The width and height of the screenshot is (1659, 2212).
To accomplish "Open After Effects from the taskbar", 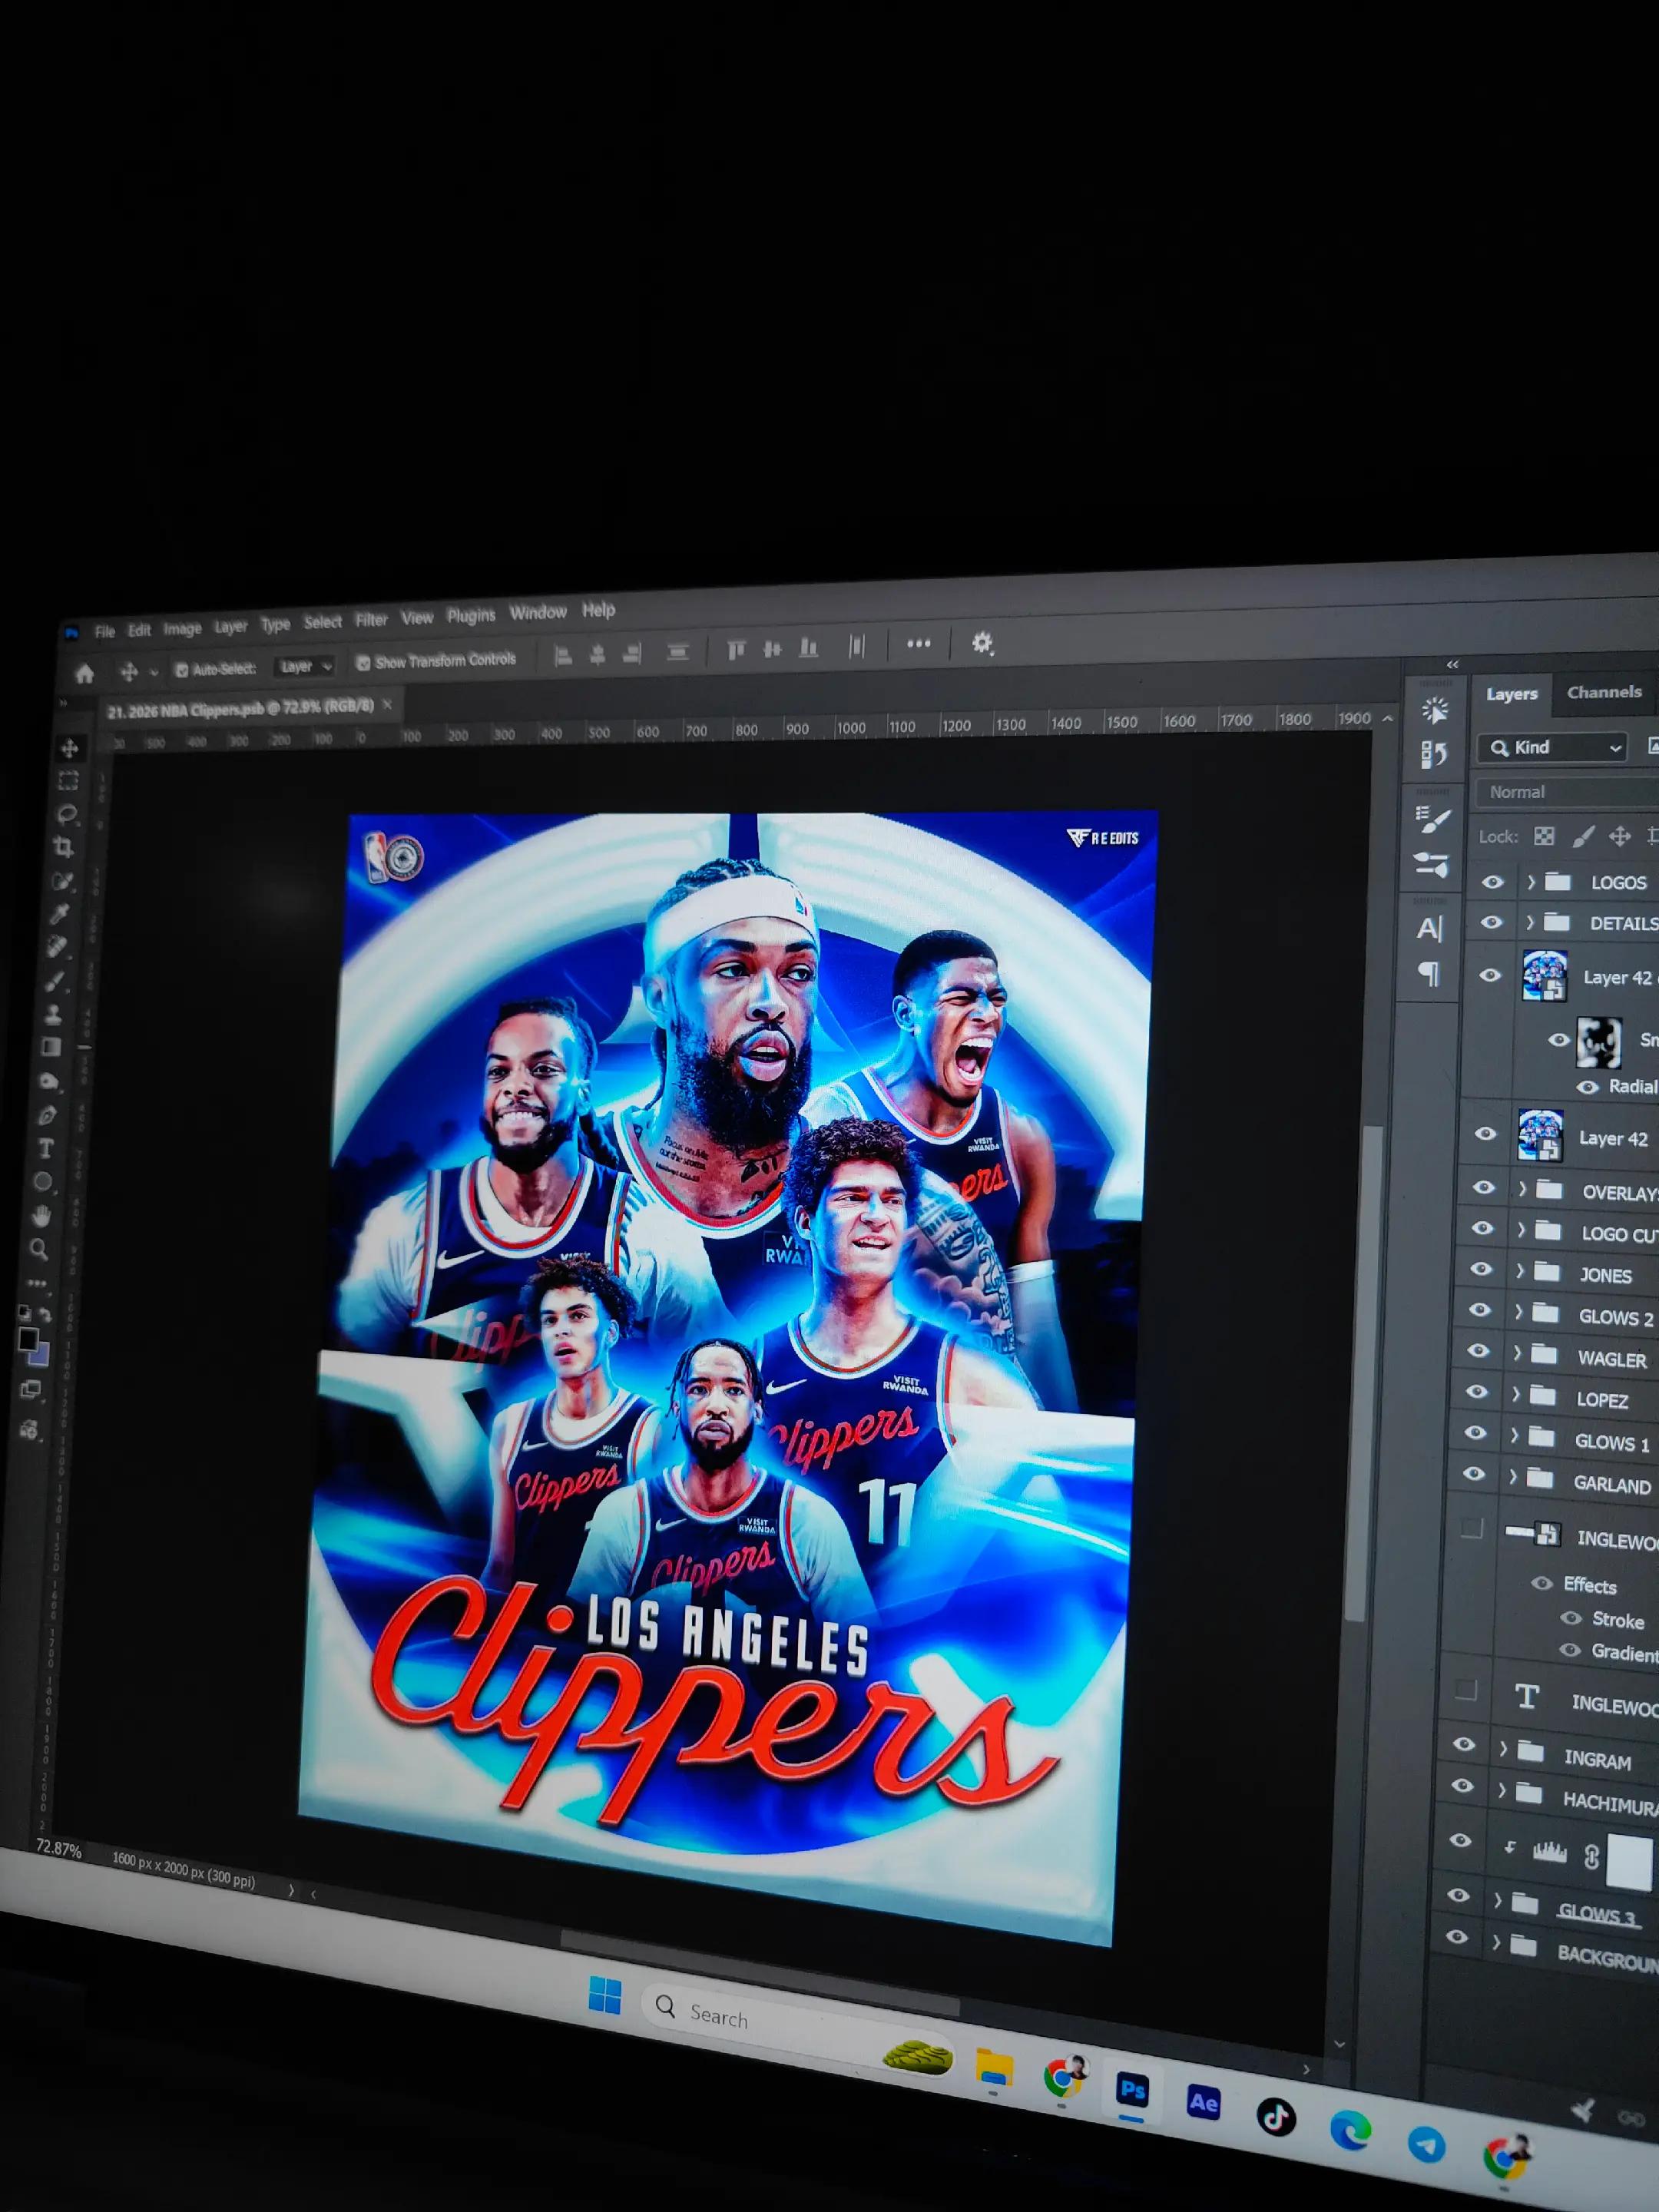I will (x=1203, y=2103).
